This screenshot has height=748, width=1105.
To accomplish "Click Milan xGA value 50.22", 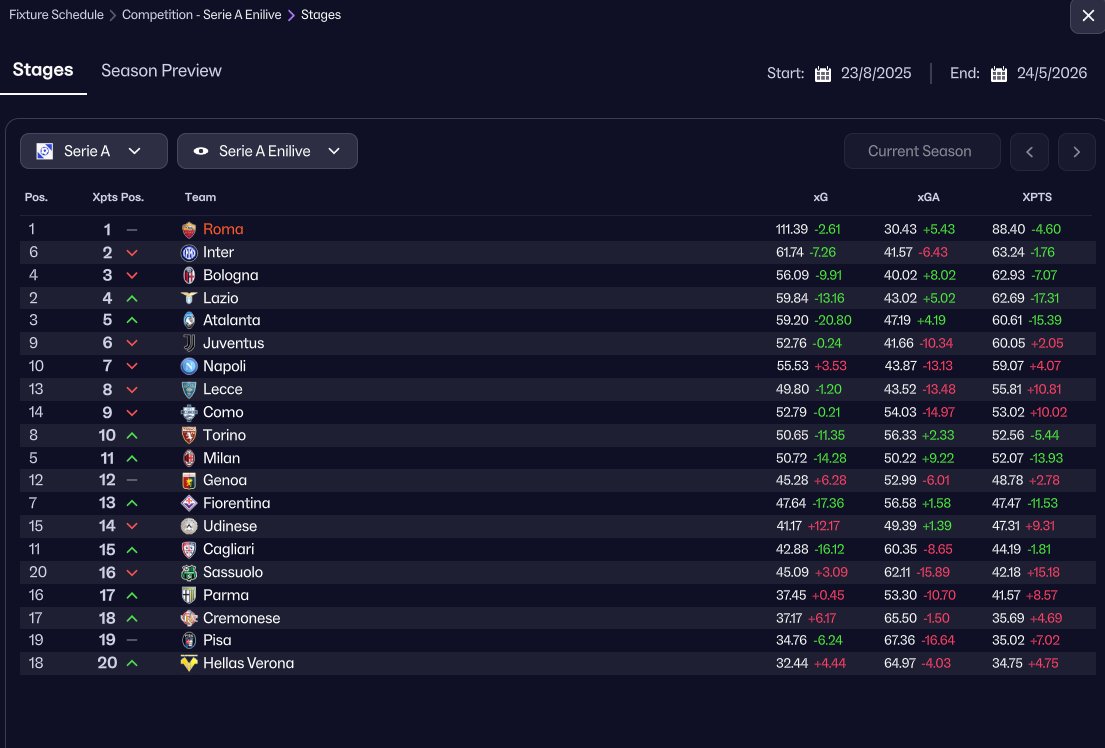I will [900, 458].
